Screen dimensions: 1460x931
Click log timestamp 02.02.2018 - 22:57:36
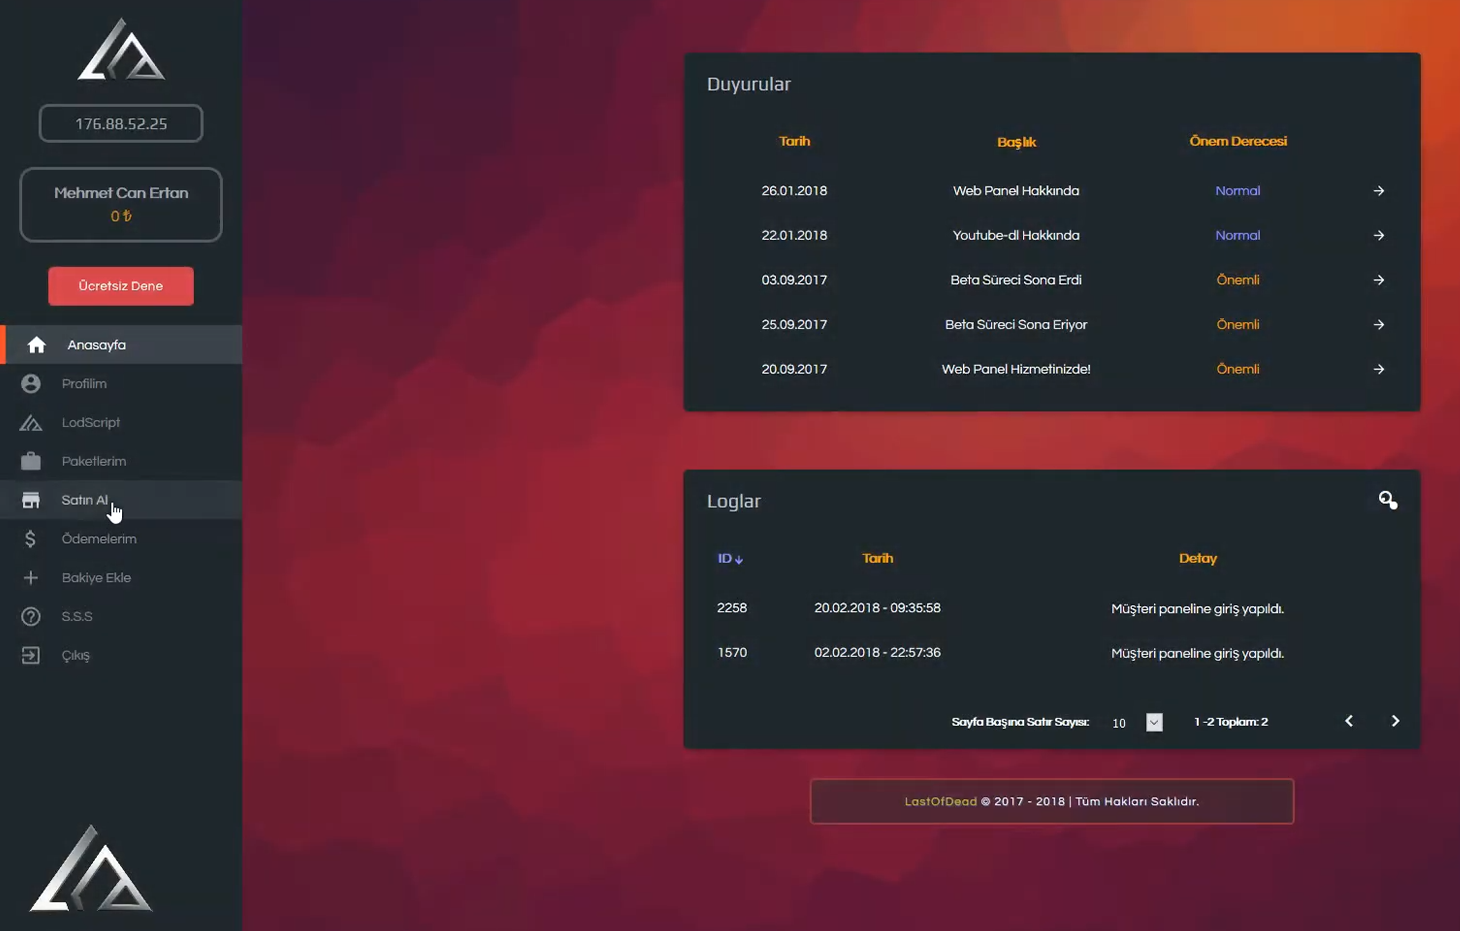pyautogui.click(x=877, y=652)
